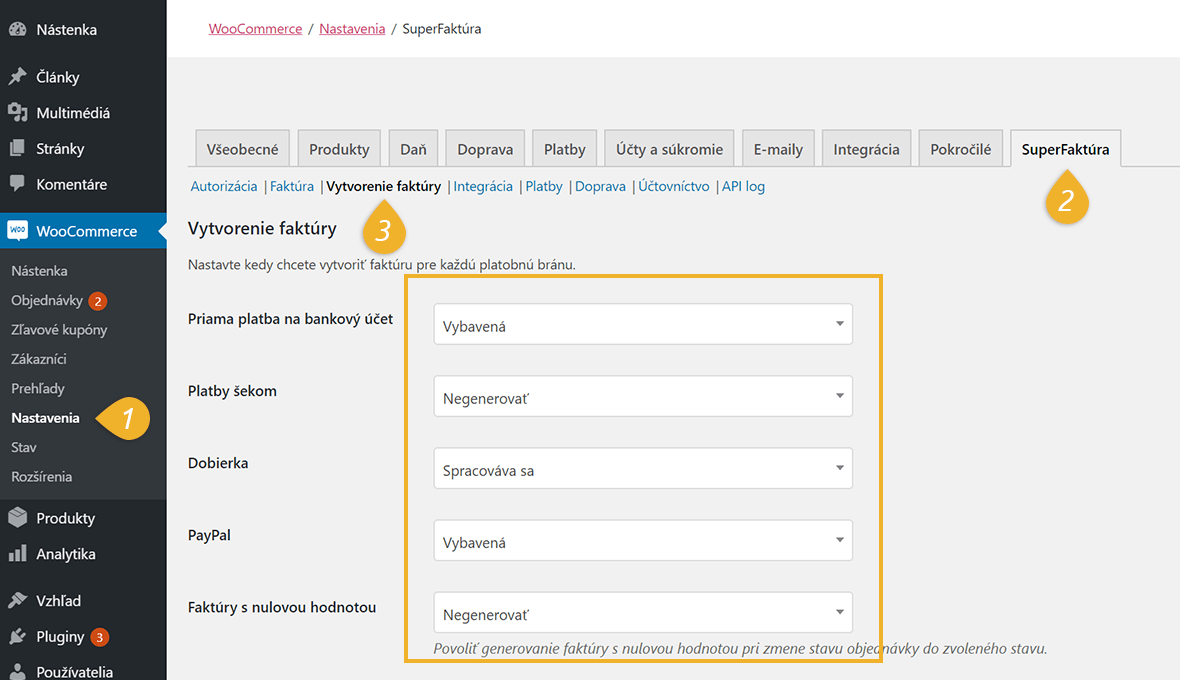This screenshot has height=680, width=1180.
Task: Click the Pluginy plug icon
Action: coord(17,636)
